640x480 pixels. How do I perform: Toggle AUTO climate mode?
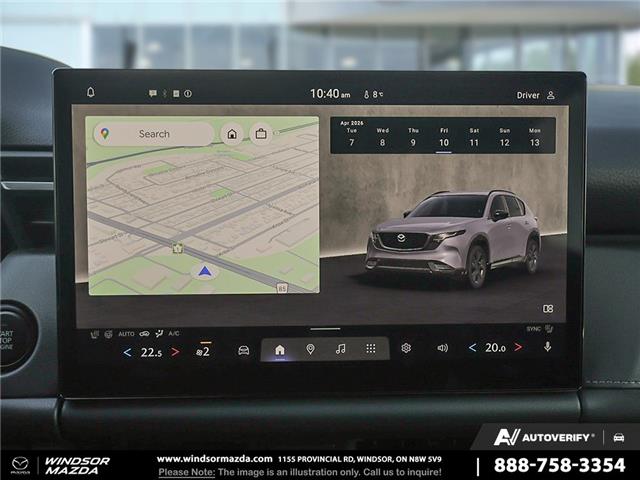pyautogui.click(x=126, y=334)
